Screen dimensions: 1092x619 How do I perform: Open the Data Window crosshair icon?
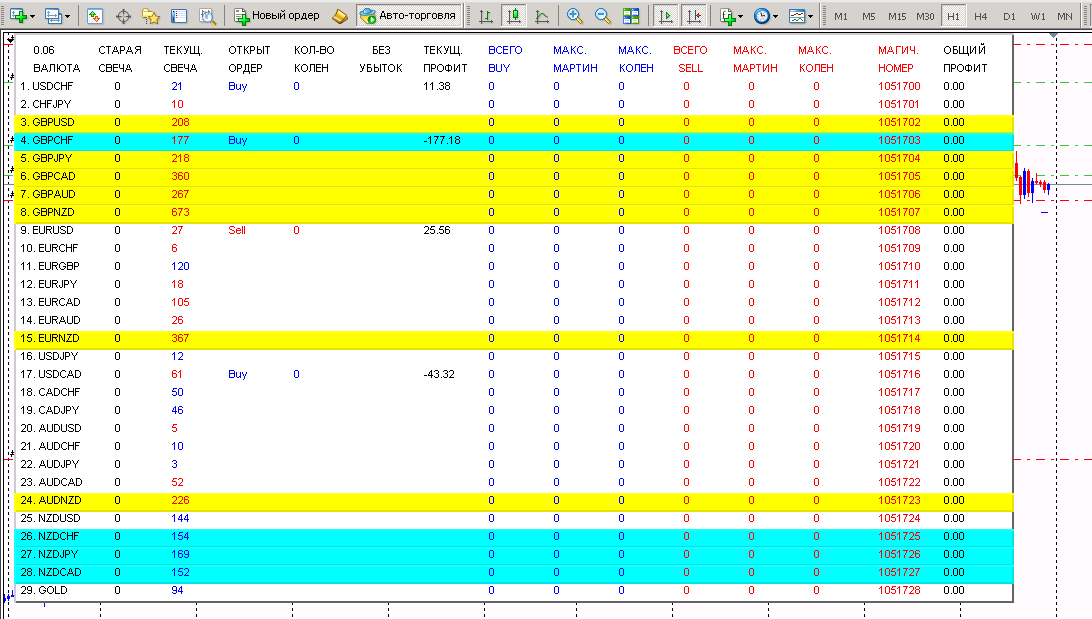pyautogui.click(x=123, y=16)
